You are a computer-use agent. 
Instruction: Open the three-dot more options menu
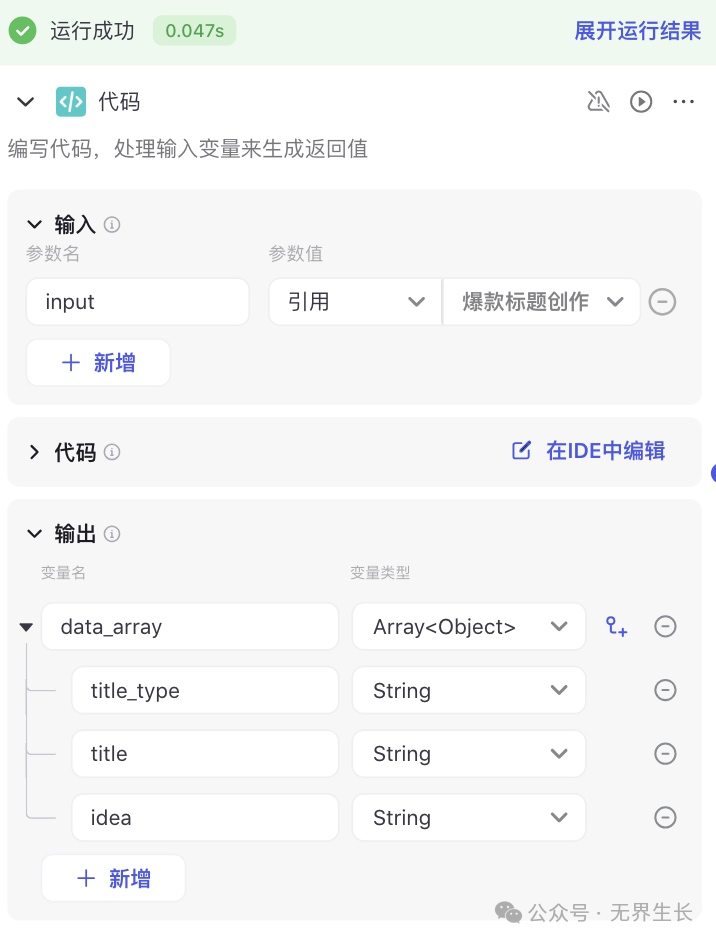[x=684, y=101]
